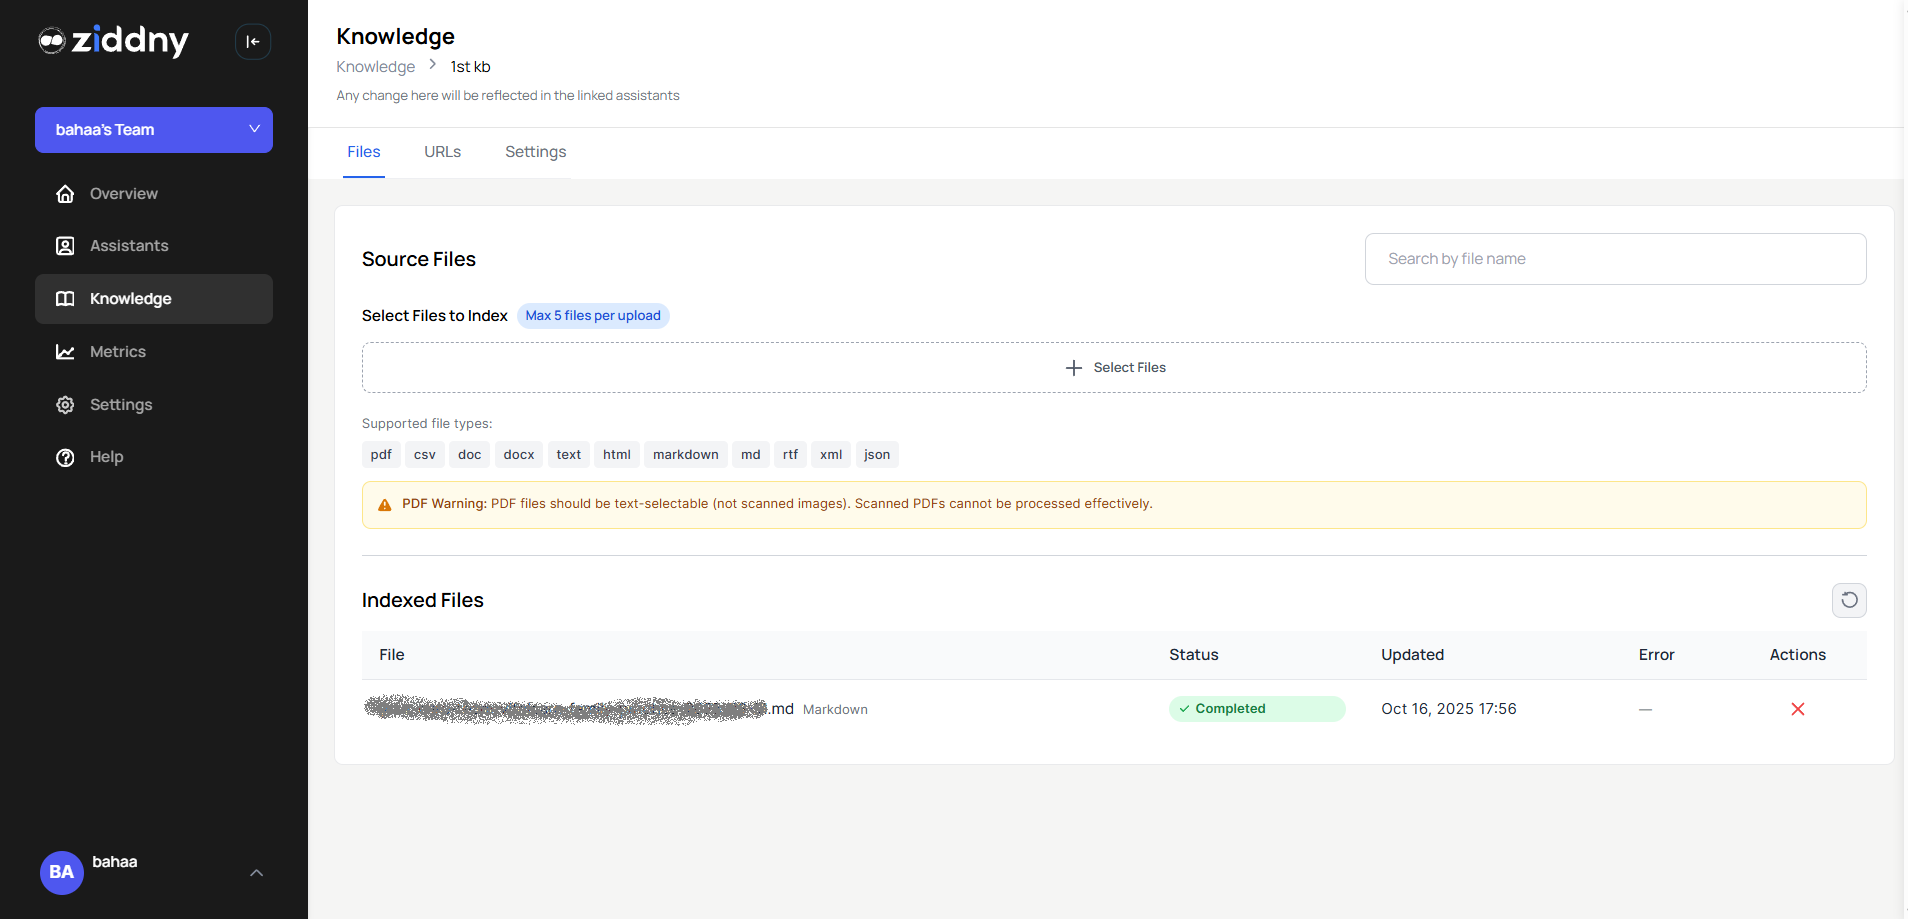Collapse the sidebar with the arrow icon
Screen dimensions: 1908x919
pyautogui.click(x=252, y=41)
